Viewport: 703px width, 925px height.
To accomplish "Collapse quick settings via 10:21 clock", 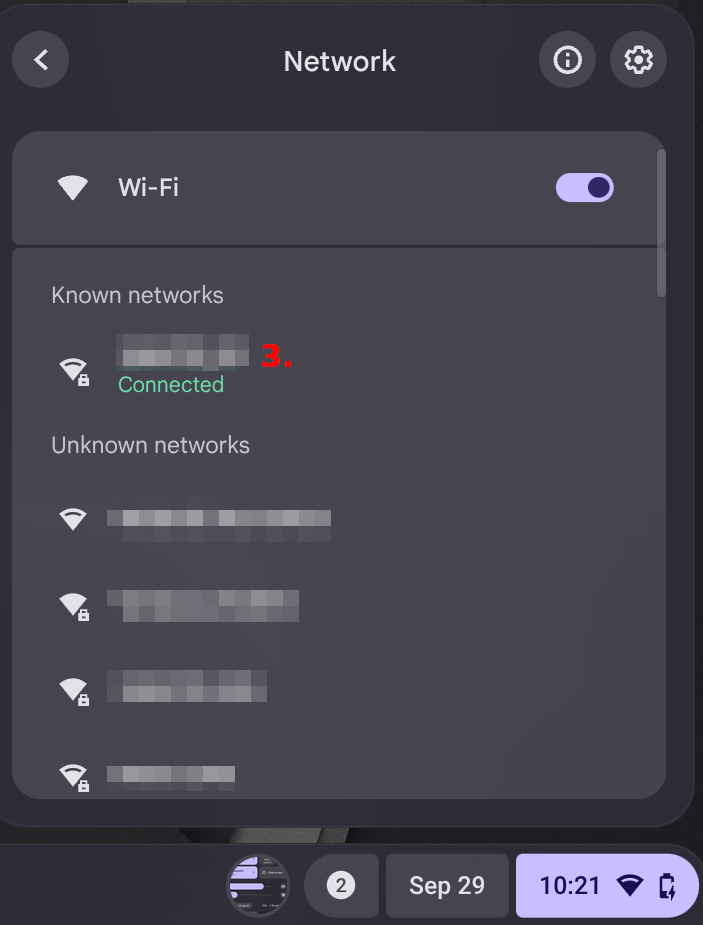I will click(570, 885).
